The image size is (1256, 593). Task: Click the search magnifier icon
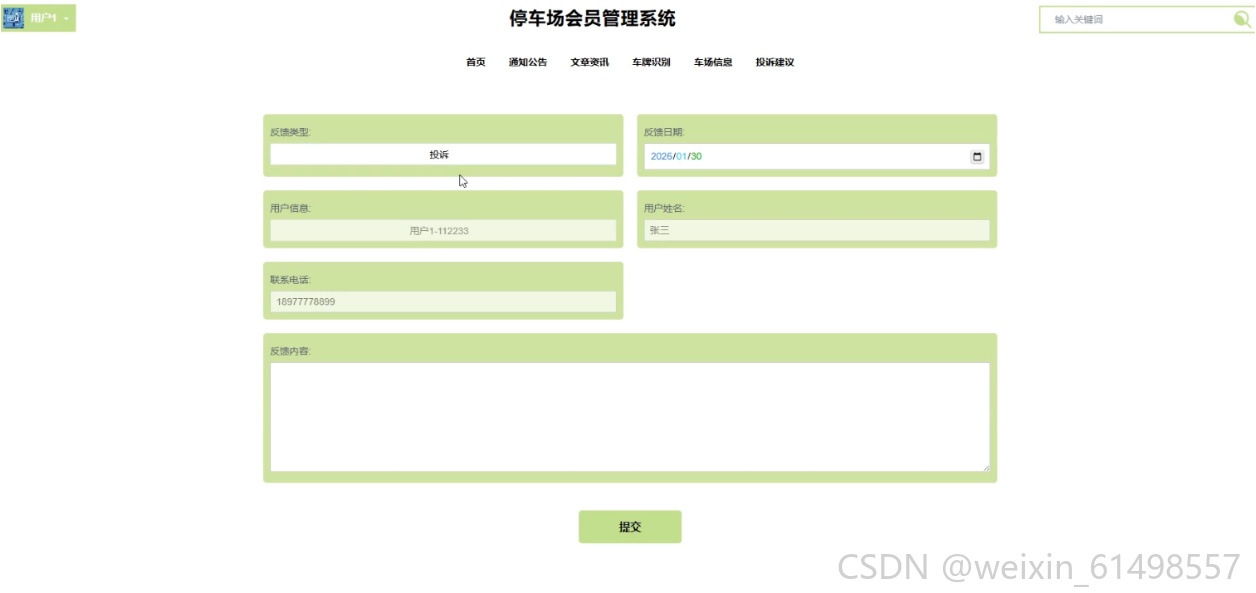click(1242, 19)
